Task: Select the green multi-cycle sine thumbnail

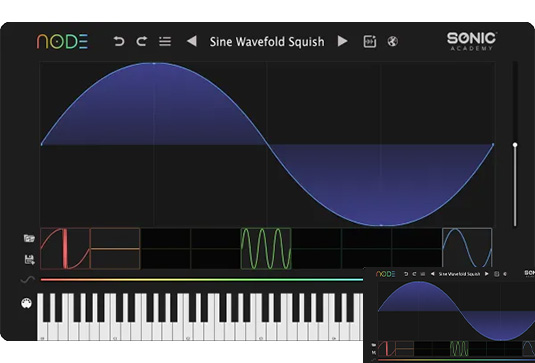Action: point(266,249)
